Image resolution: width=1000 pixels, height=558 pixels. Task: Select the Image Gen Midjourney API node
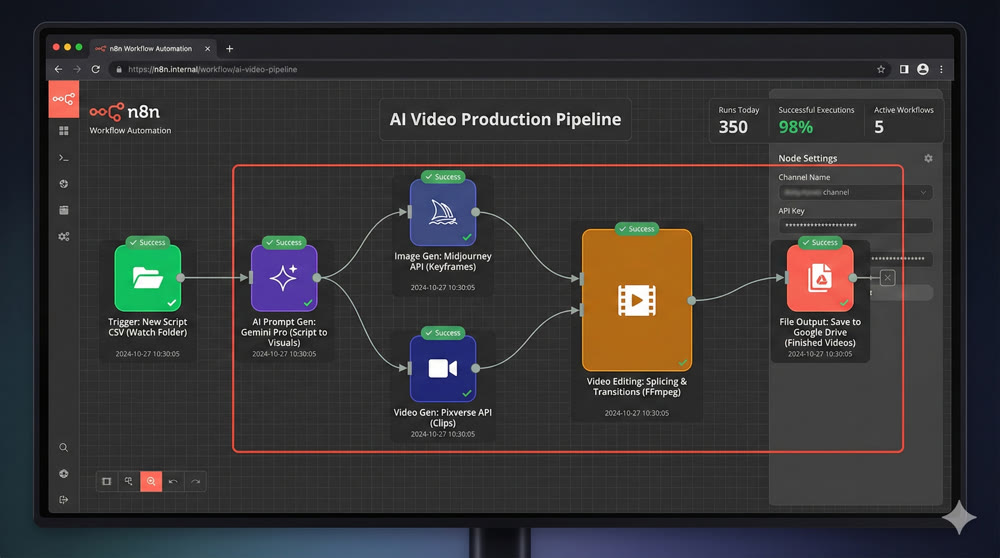[x=443, y=212]
